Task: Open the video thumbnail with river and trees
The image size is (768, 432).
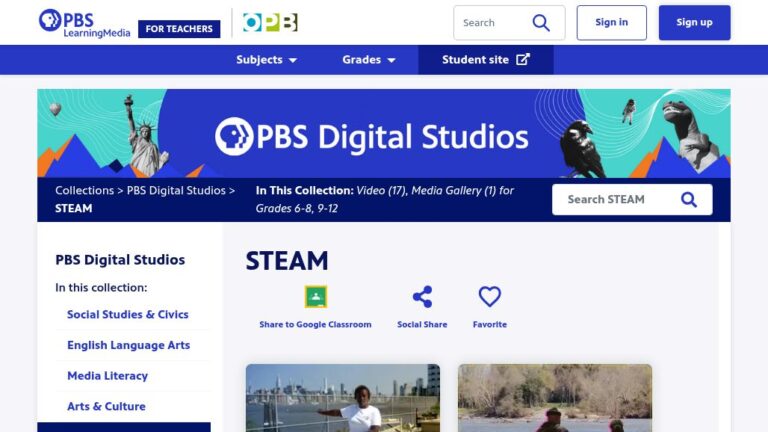Action: coord(555,398)
